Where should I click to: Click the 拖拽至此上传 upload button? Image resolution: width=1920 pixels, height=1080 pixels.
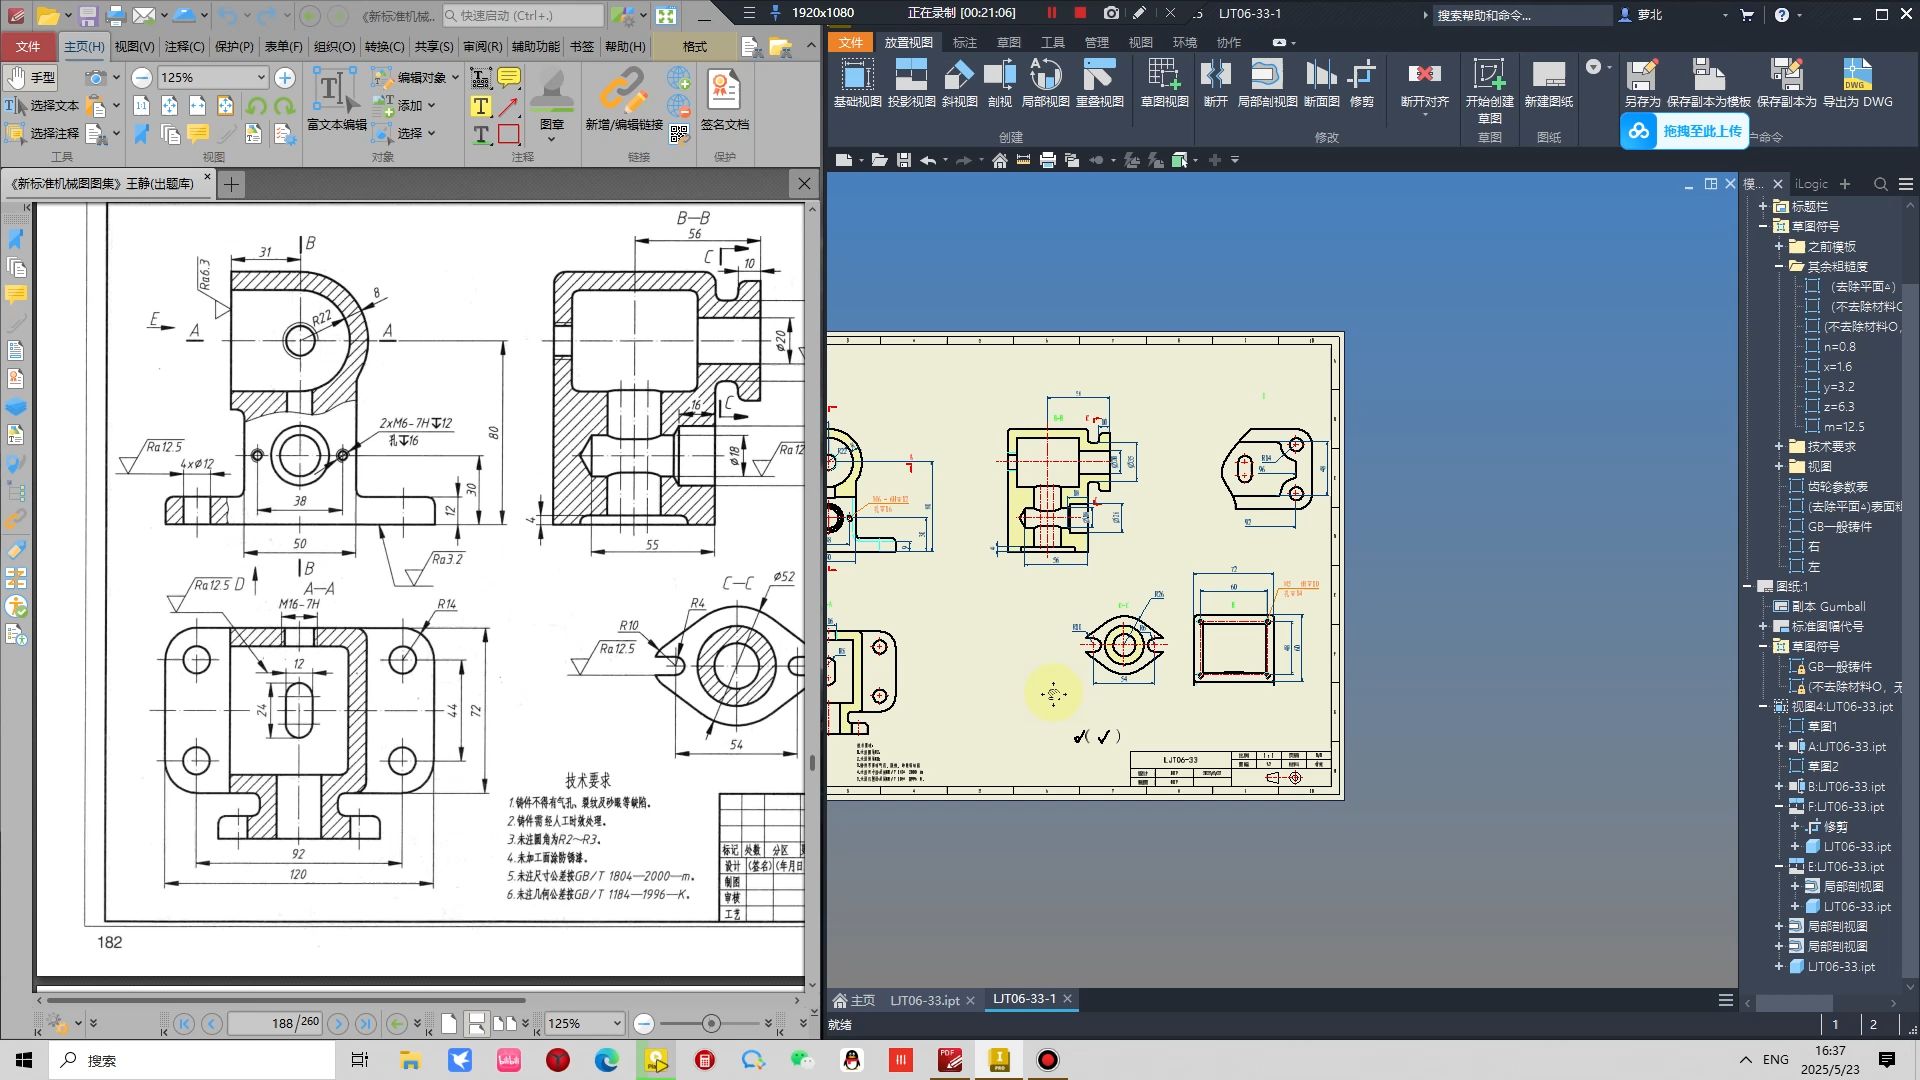point(1684,131)
